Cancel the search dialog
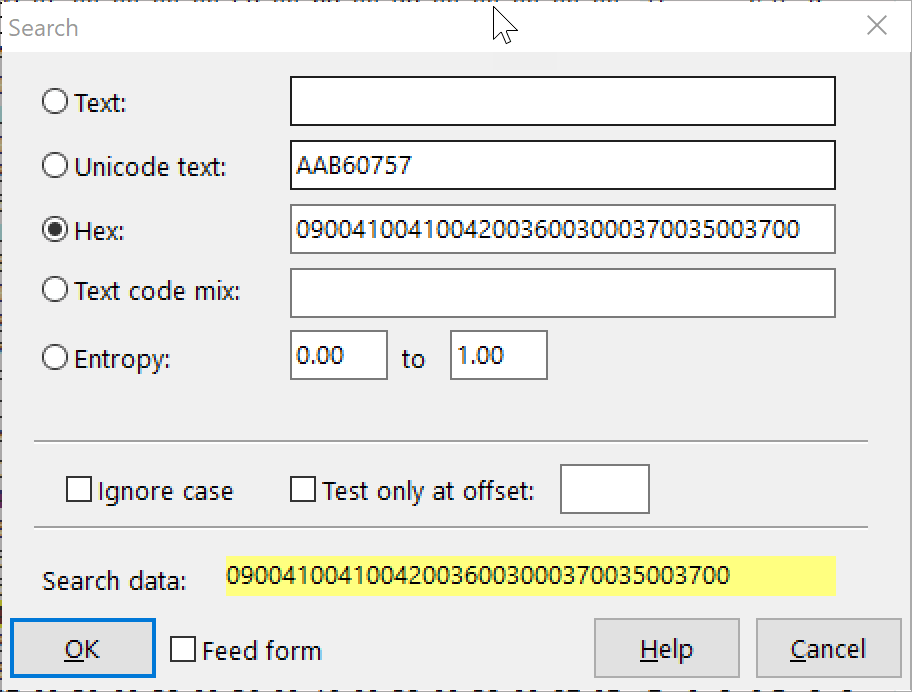The image size is (912, 692). (x=827, y=650)
